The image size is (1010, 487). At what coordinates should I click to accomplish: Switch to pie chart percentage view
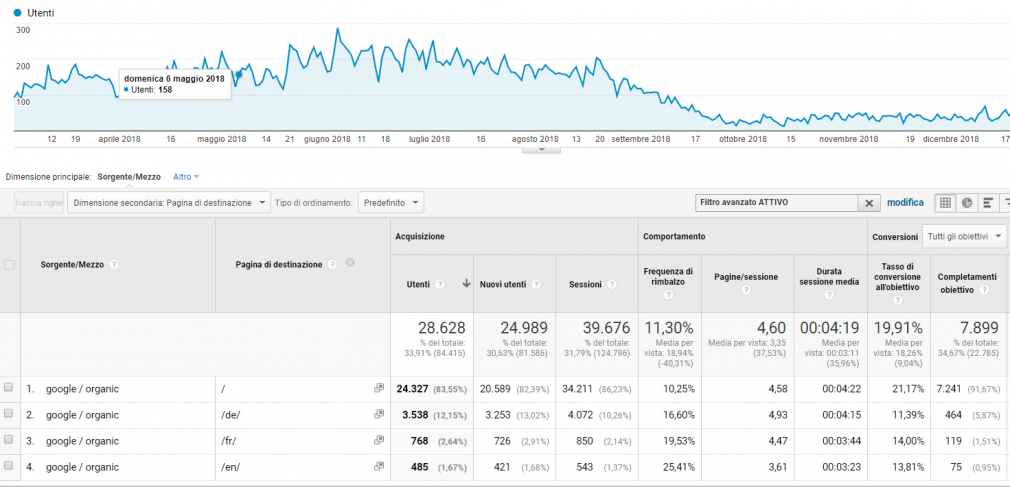pos(967,203)
